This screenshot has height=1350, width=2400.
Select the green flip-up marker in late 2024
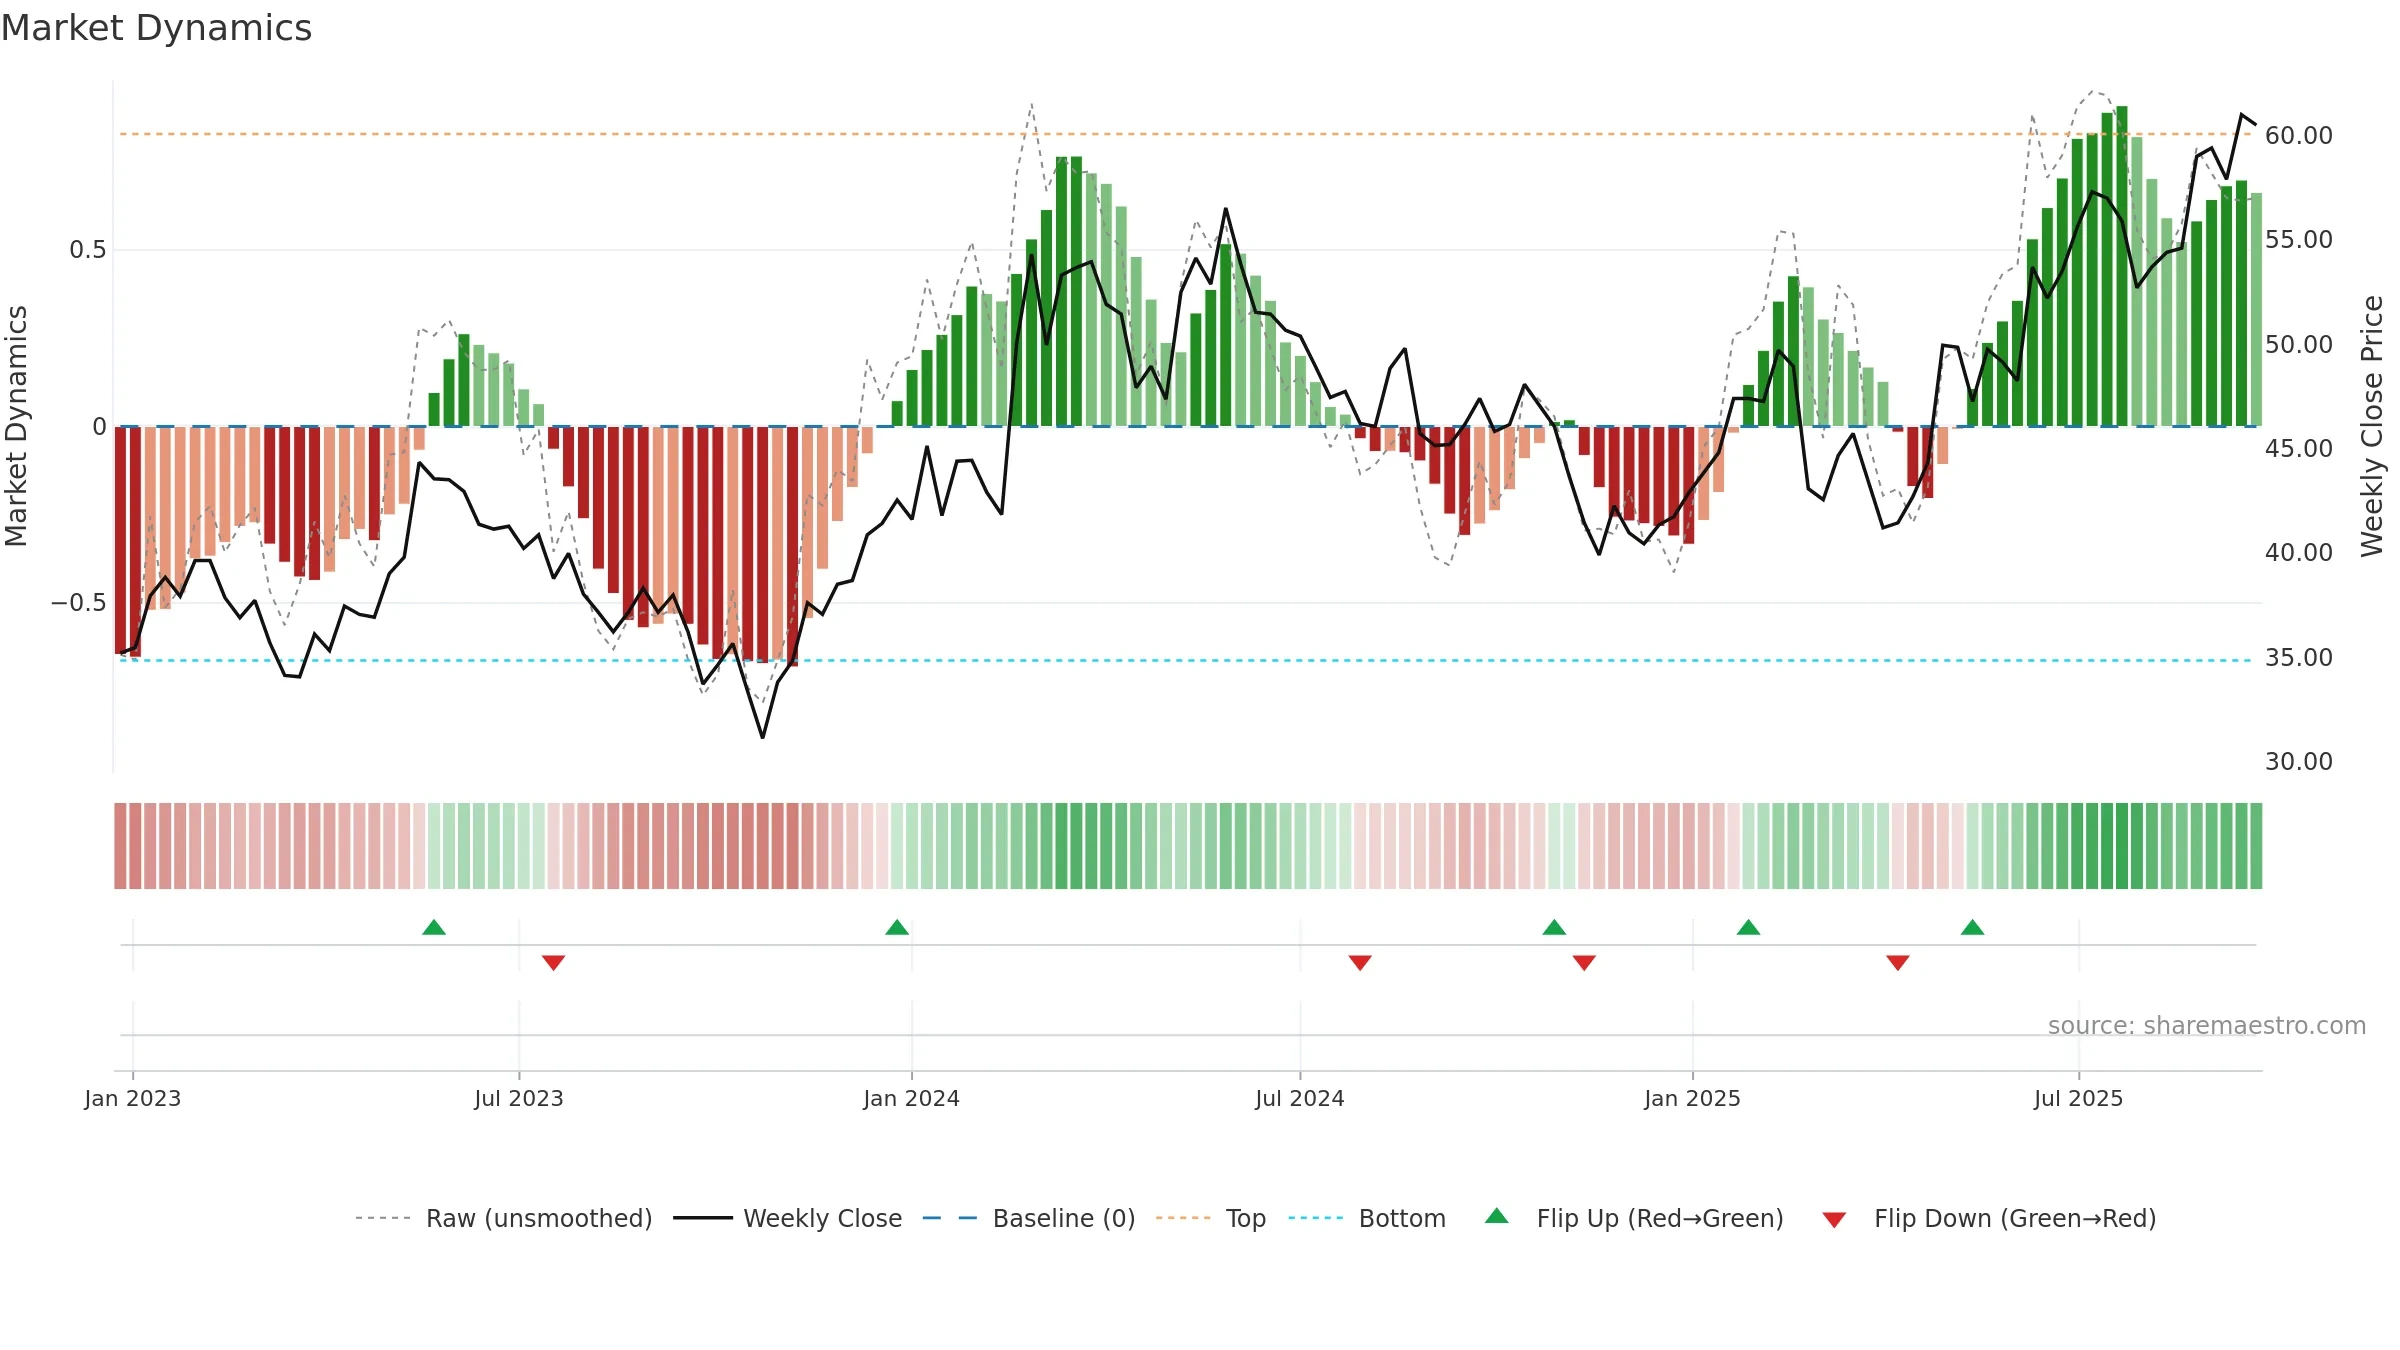(x=1554, y=927)
